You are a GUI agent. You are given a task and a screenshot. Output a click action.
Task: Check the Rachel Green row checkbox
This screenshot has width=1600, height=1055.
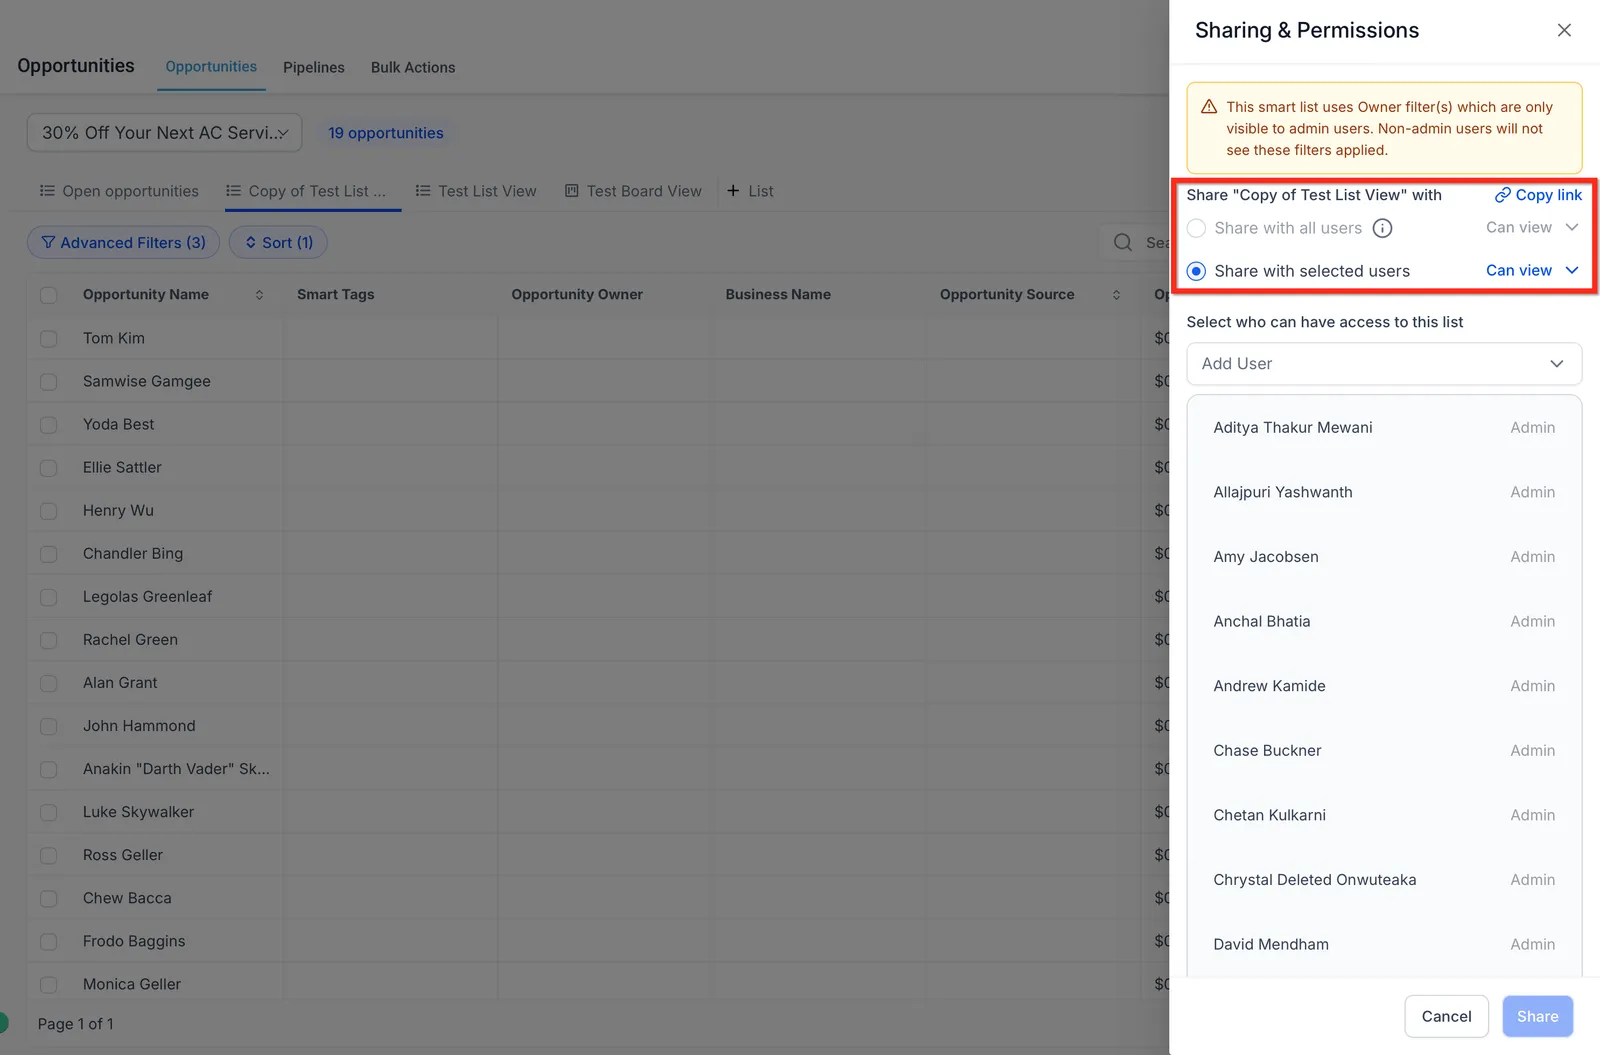[x=48, y=640]
